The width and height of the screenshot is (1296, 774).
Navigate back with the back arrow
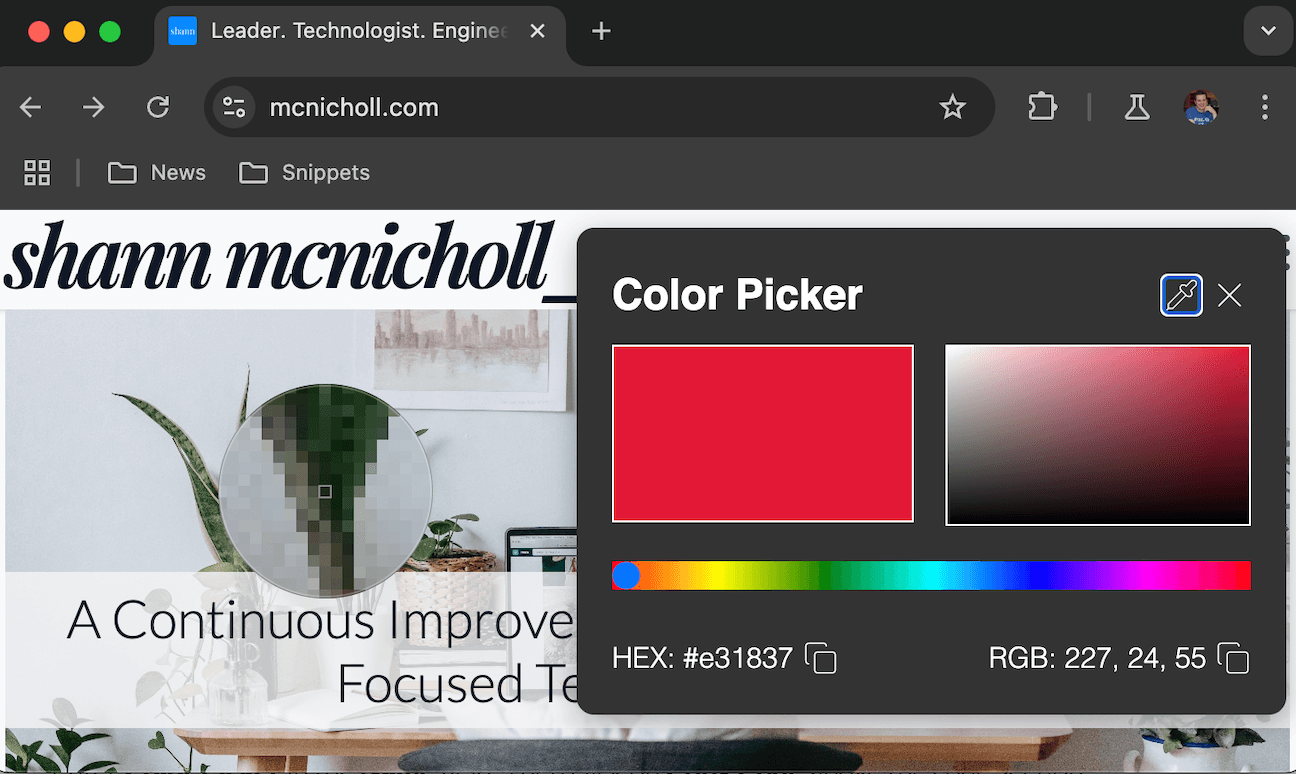click(30, 107)
